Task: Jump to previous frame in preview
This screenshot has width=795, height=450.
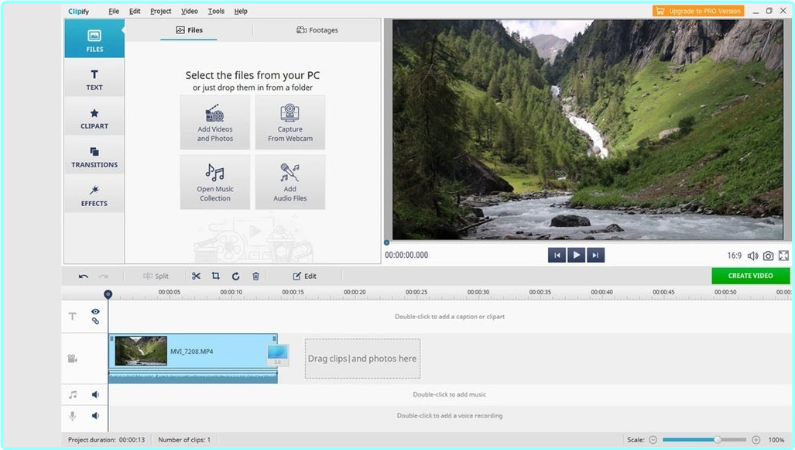Action: point(557,255)
